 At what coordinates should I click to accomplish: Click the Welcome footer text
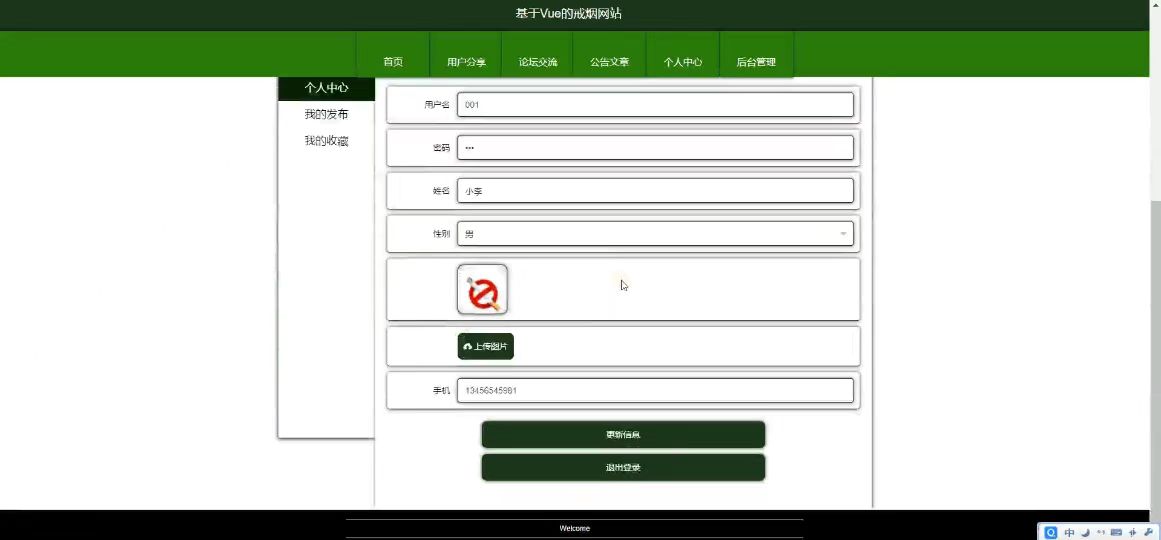[575, 528]
